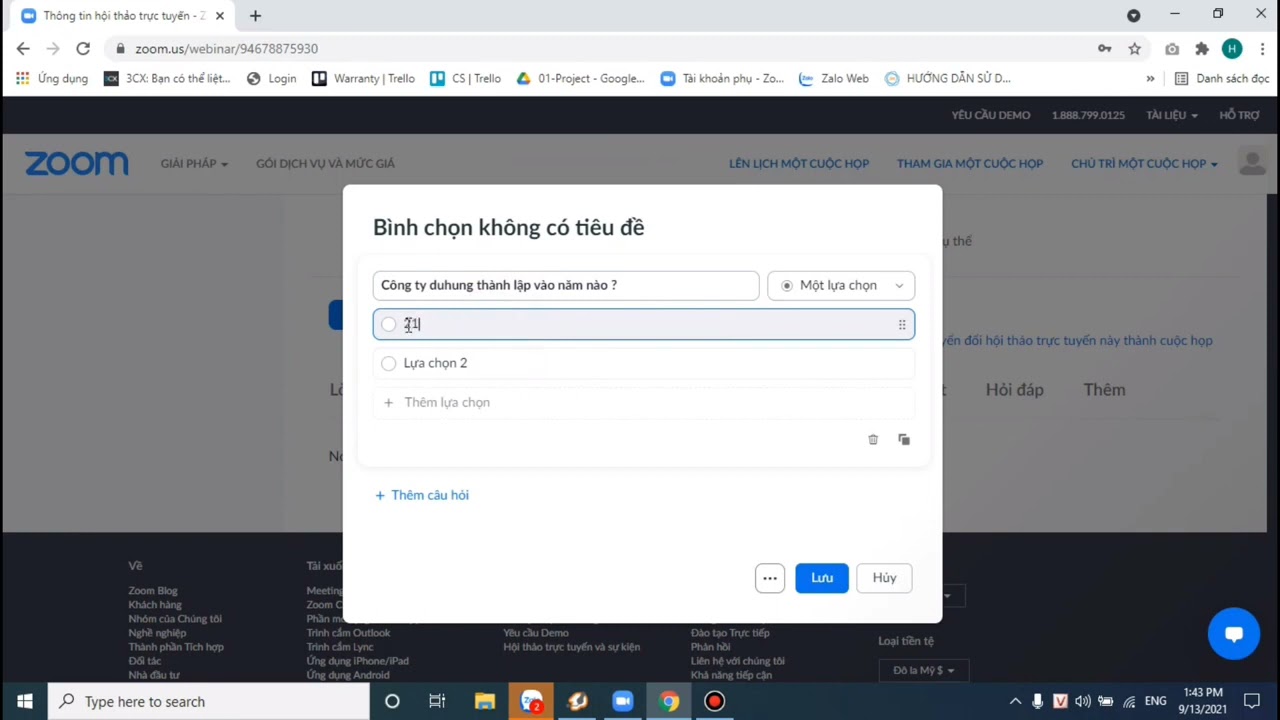
Task: Open the CS | Trello bookmark
Action: click(466, 78)
